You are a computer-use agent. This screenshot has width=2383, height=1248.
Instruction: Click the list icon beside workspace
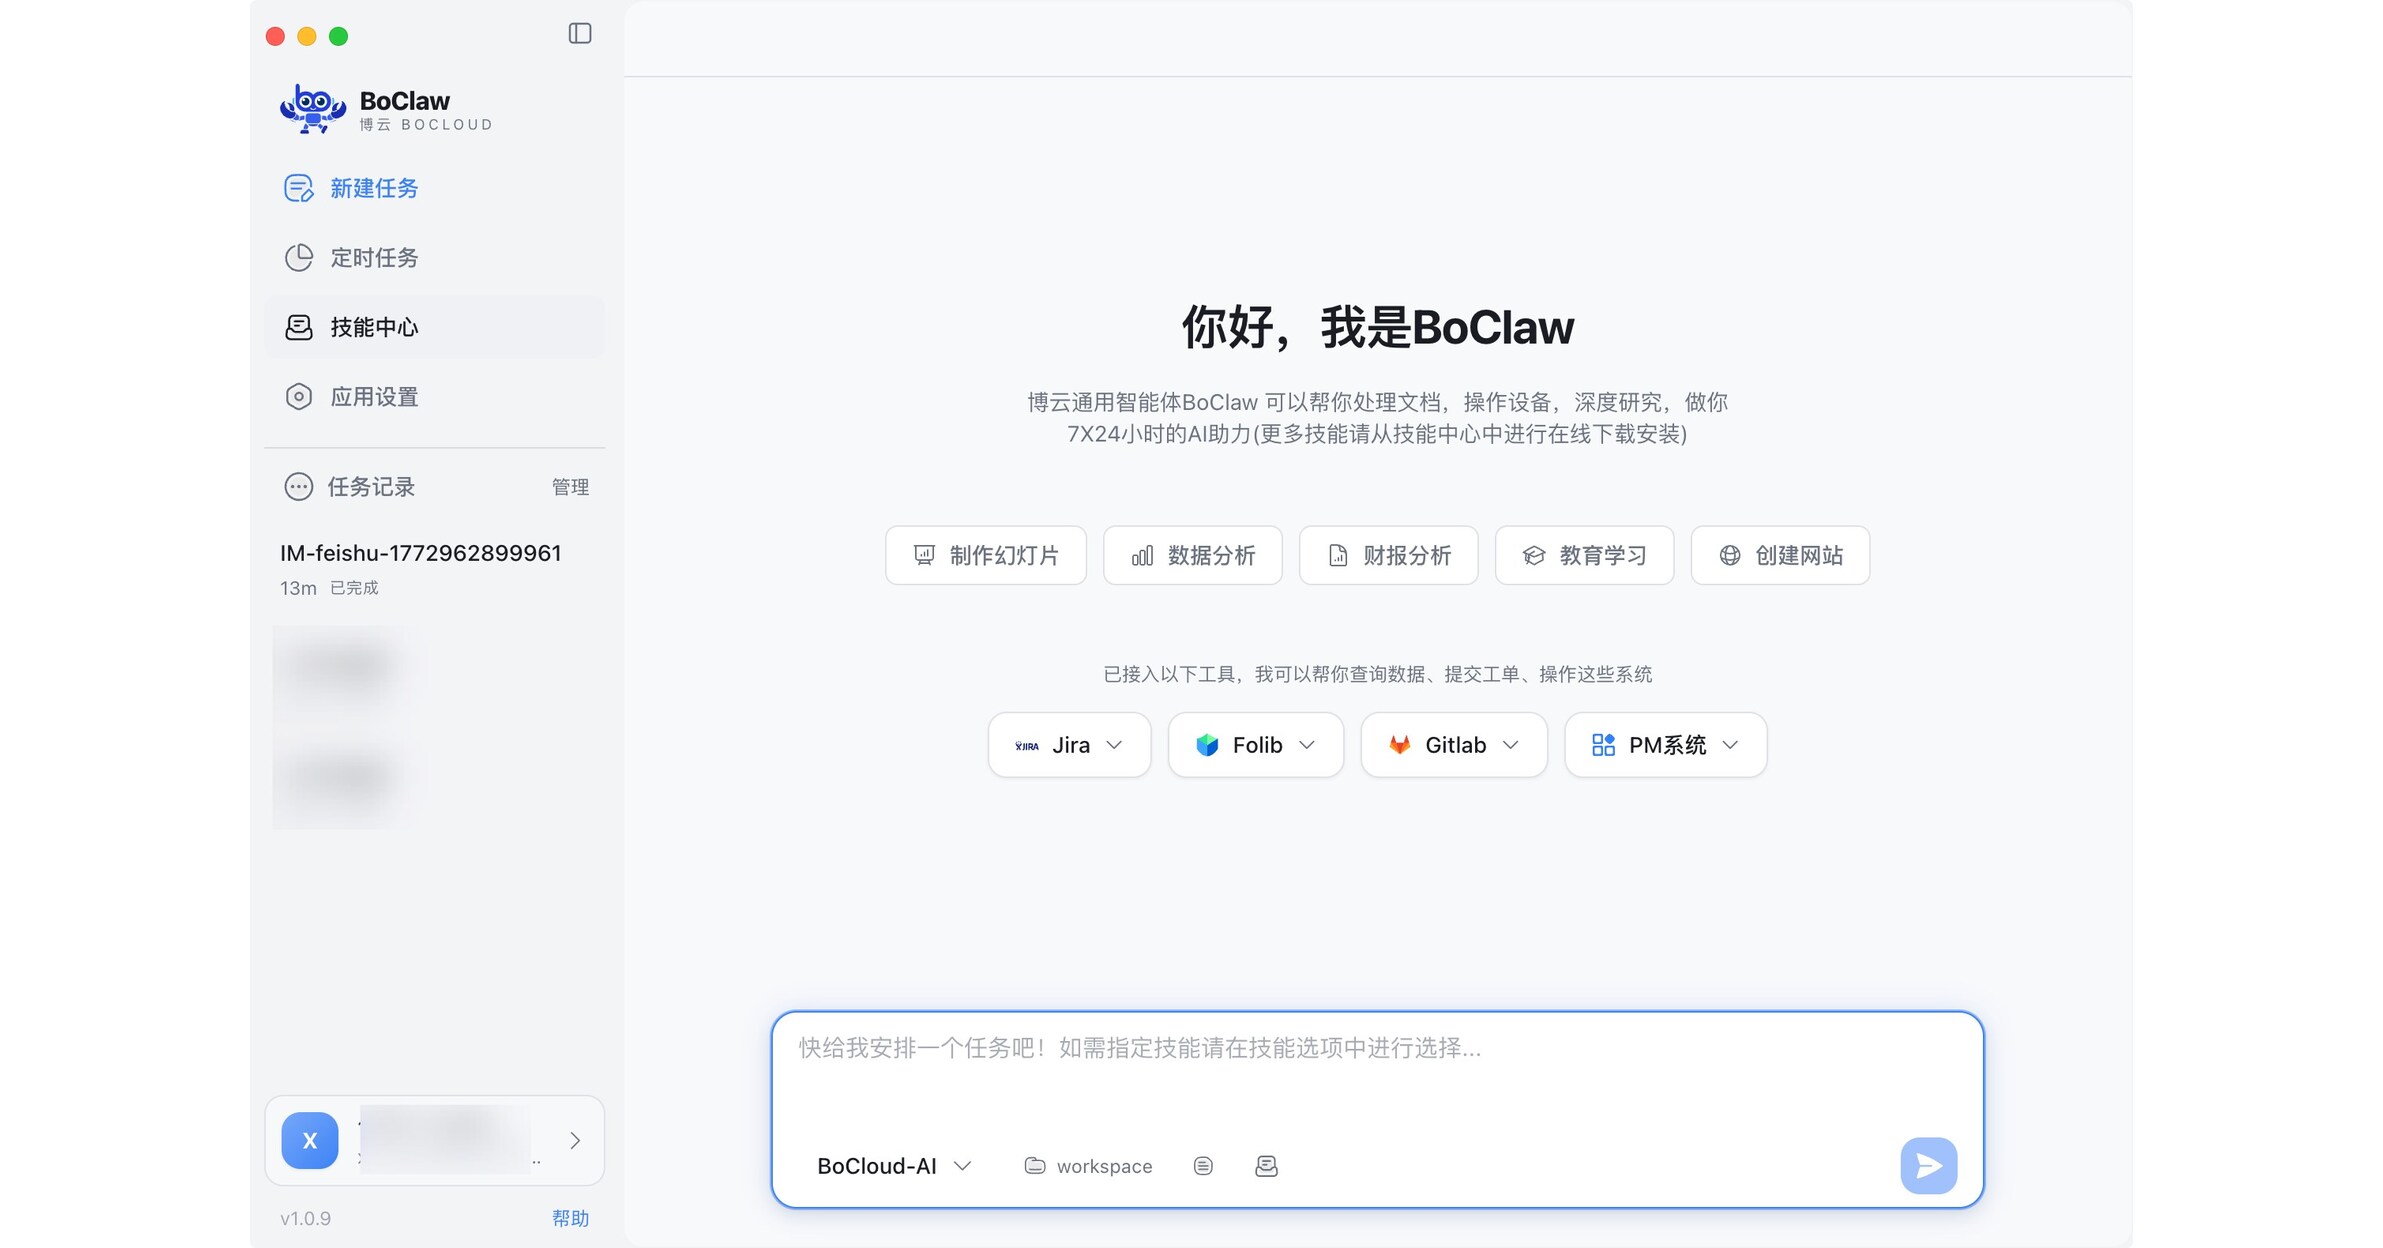click(1203, 1166)
